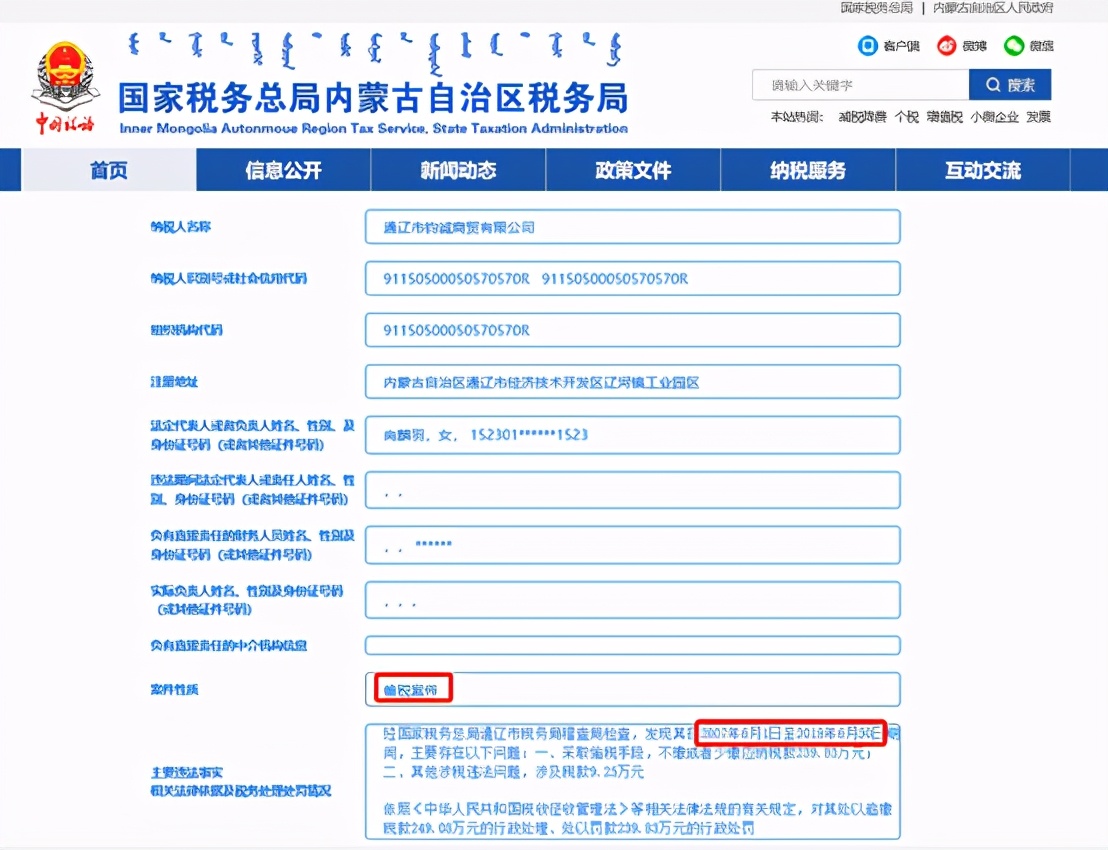Click the taxpayer name field showing 通辽市钧诚商贸有限公司
The height and width of the screenshot is (850, 1108).
[633, 227]
